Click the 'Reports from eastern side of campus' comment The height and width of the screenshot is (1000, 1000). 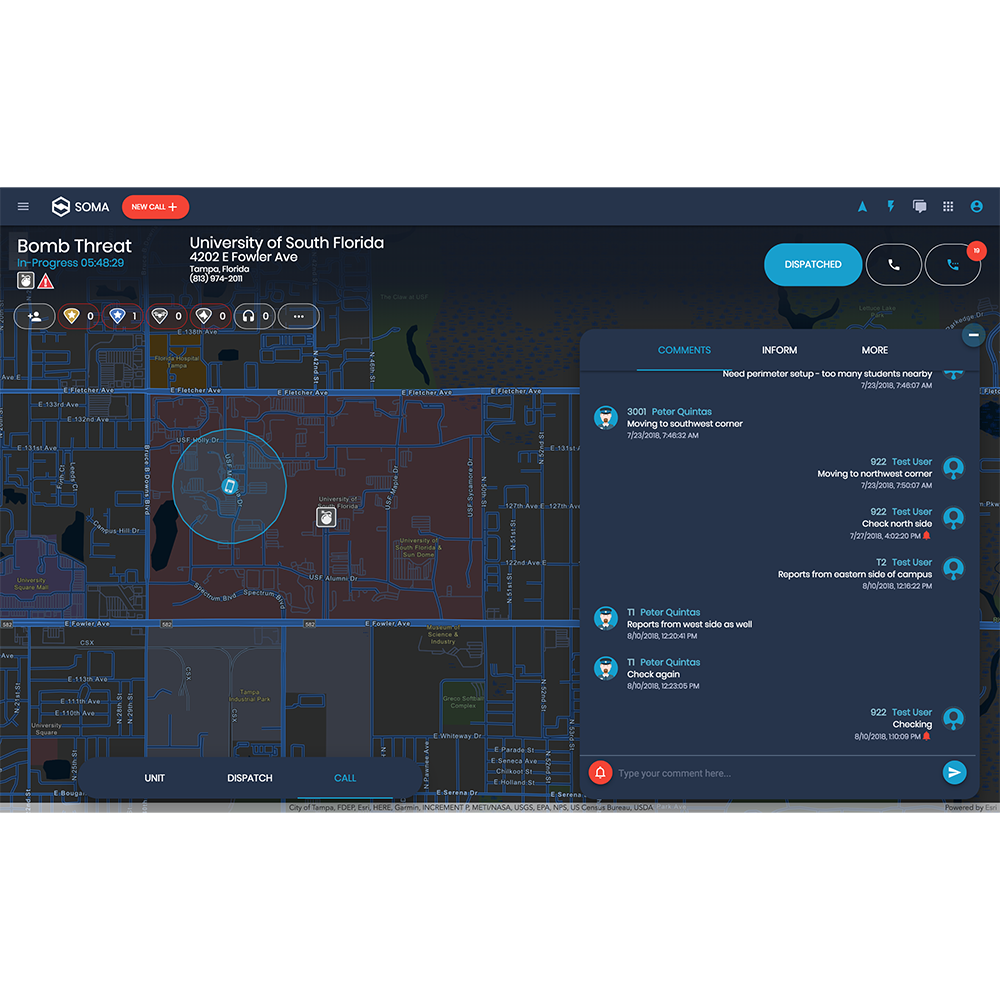click(x=855, y=574)
